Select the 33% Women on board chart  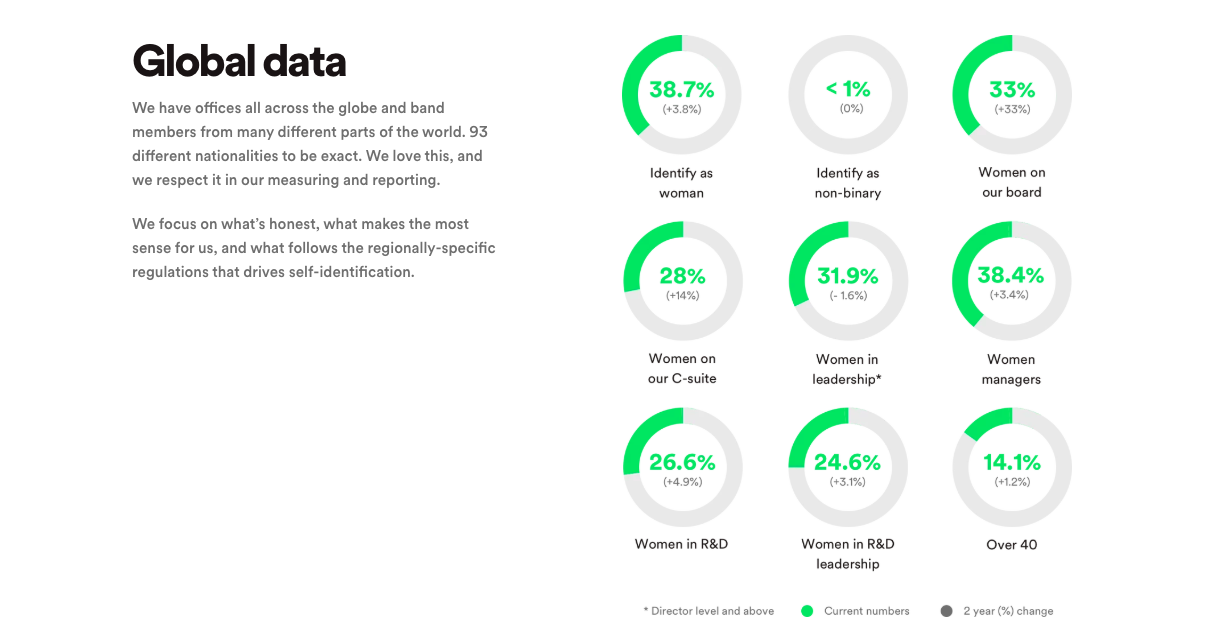click(x=1011, y=95)
